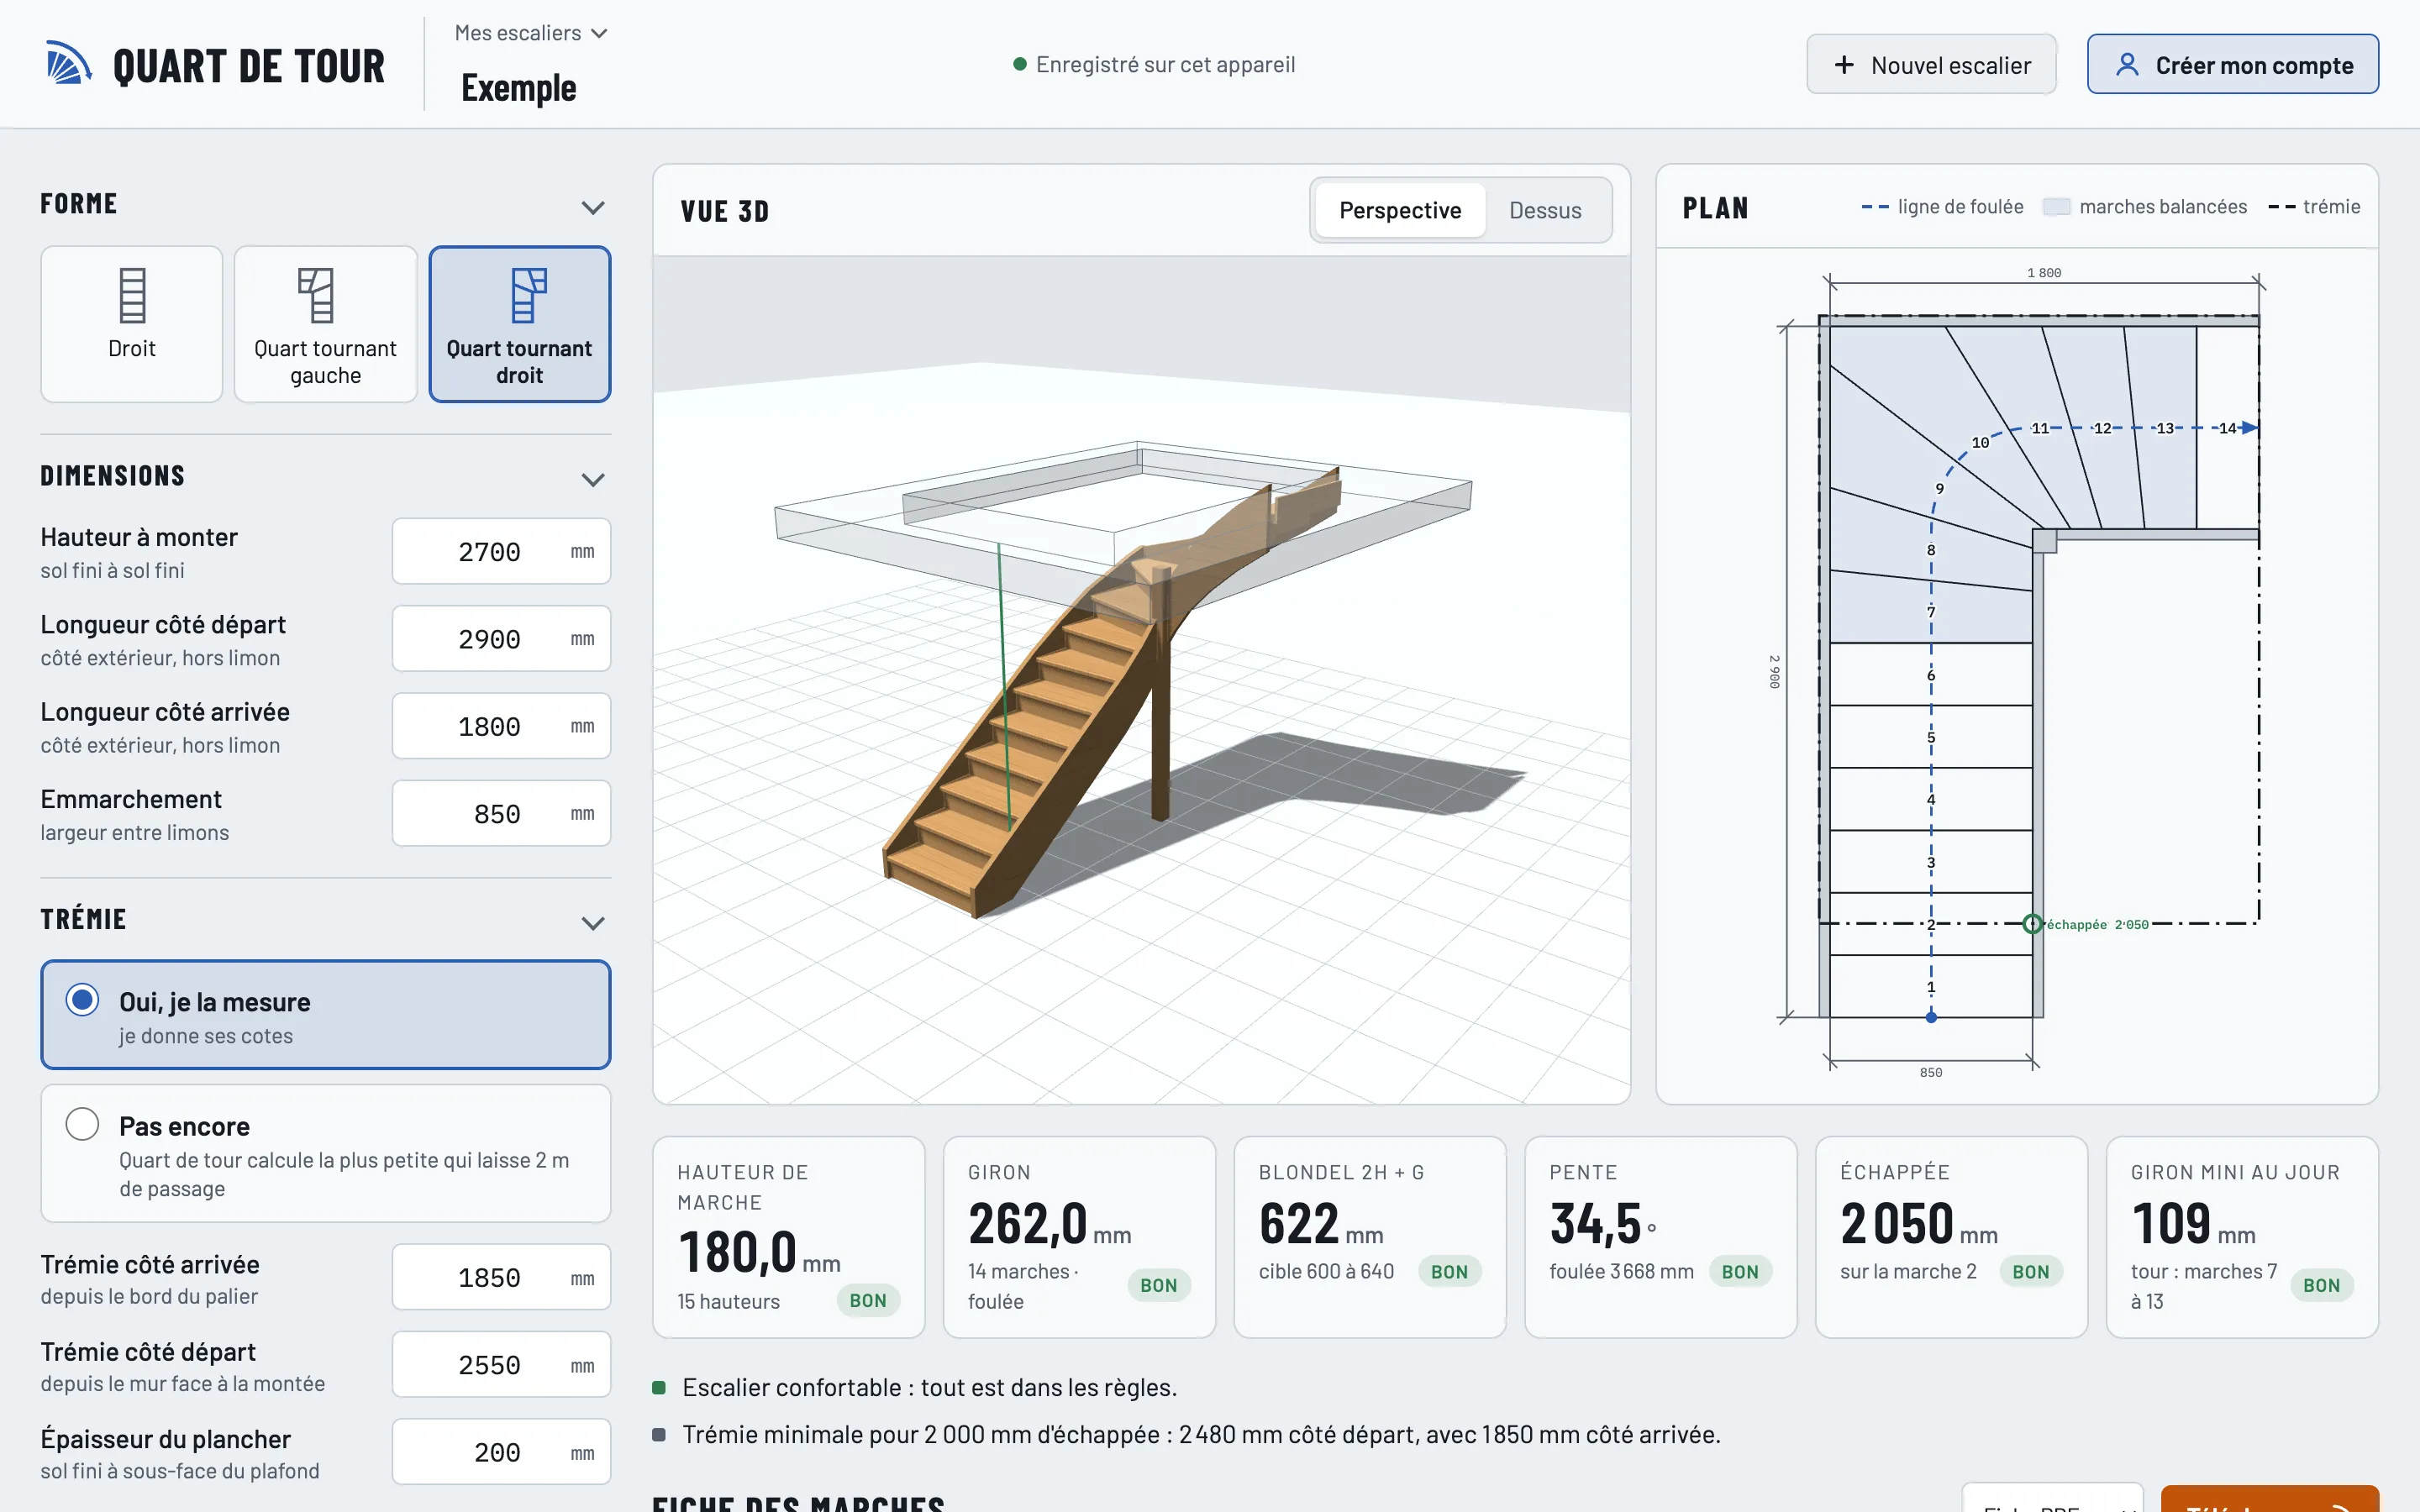Click the Escalier confortable status message
Viewport: 2420px width, 1512px height.
pos(929,1387)
